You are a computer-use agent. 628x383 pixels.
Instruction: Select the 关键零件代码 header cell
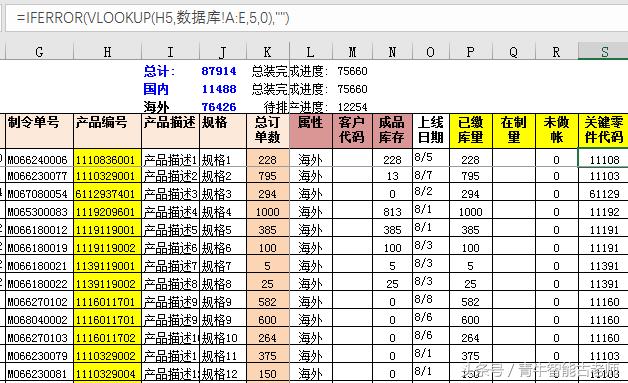[603, 131]
